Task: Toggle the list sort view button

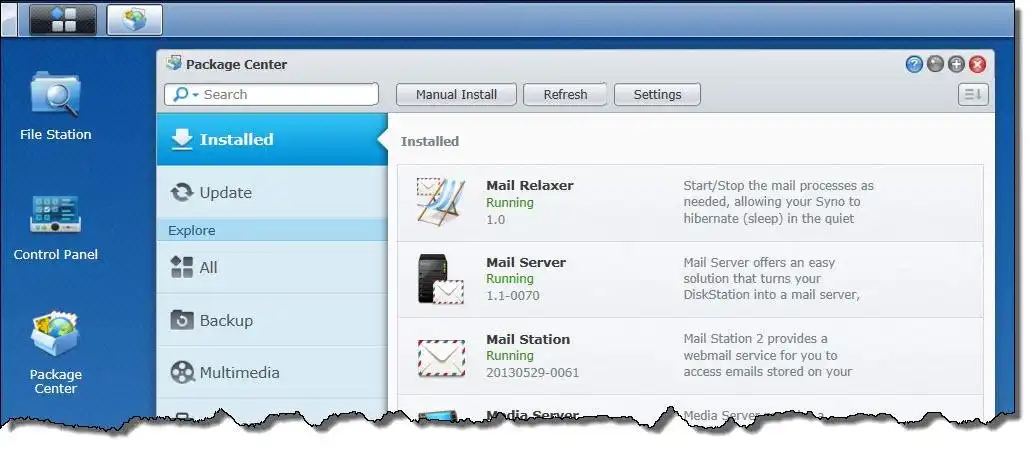Action: click(973, 95)
